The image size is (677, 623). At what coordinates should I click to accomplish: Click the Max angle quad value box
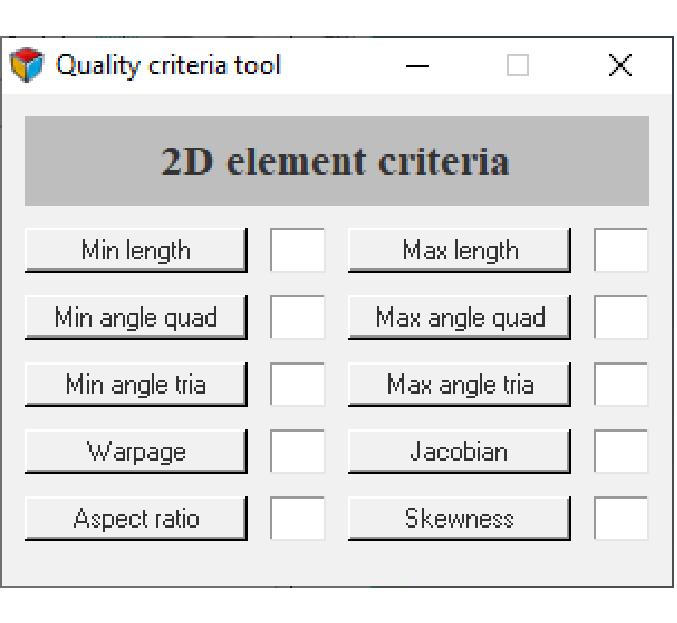tap(621, 318)
